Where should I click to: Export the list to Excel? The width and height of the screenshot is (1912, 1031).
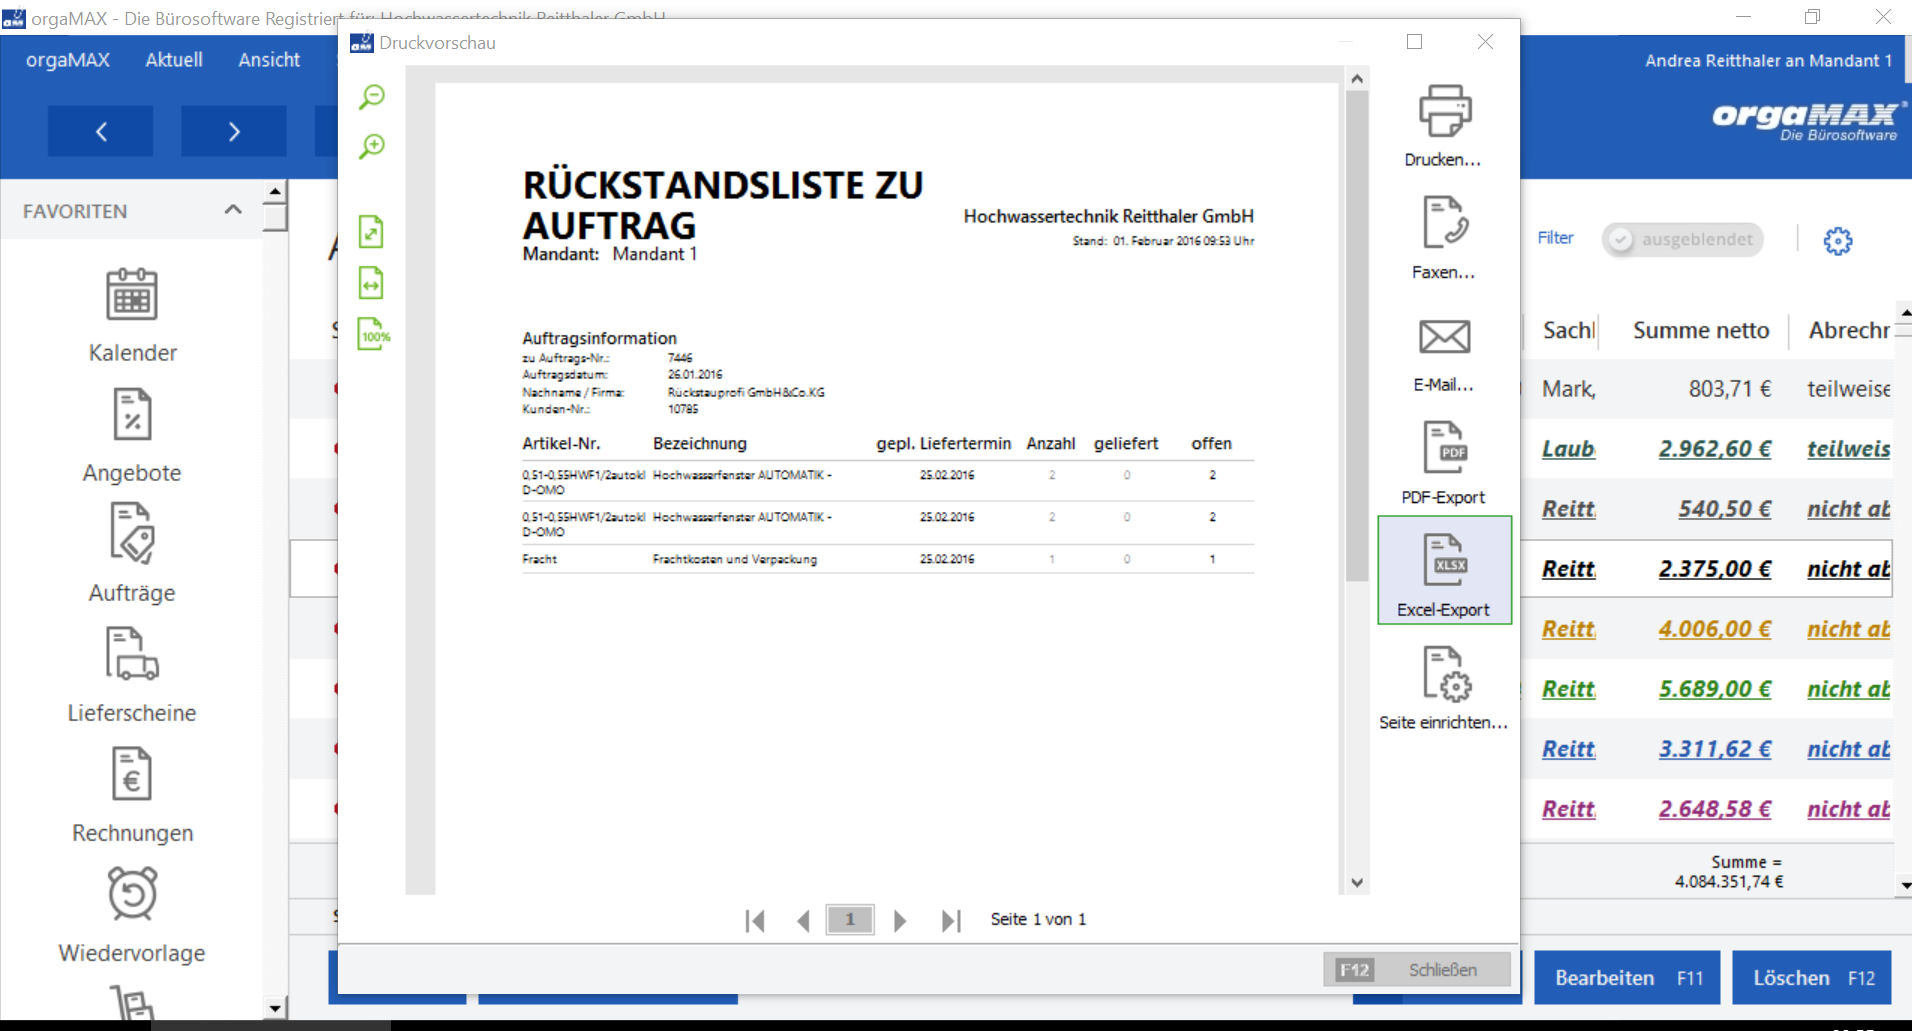point(1444,571)
